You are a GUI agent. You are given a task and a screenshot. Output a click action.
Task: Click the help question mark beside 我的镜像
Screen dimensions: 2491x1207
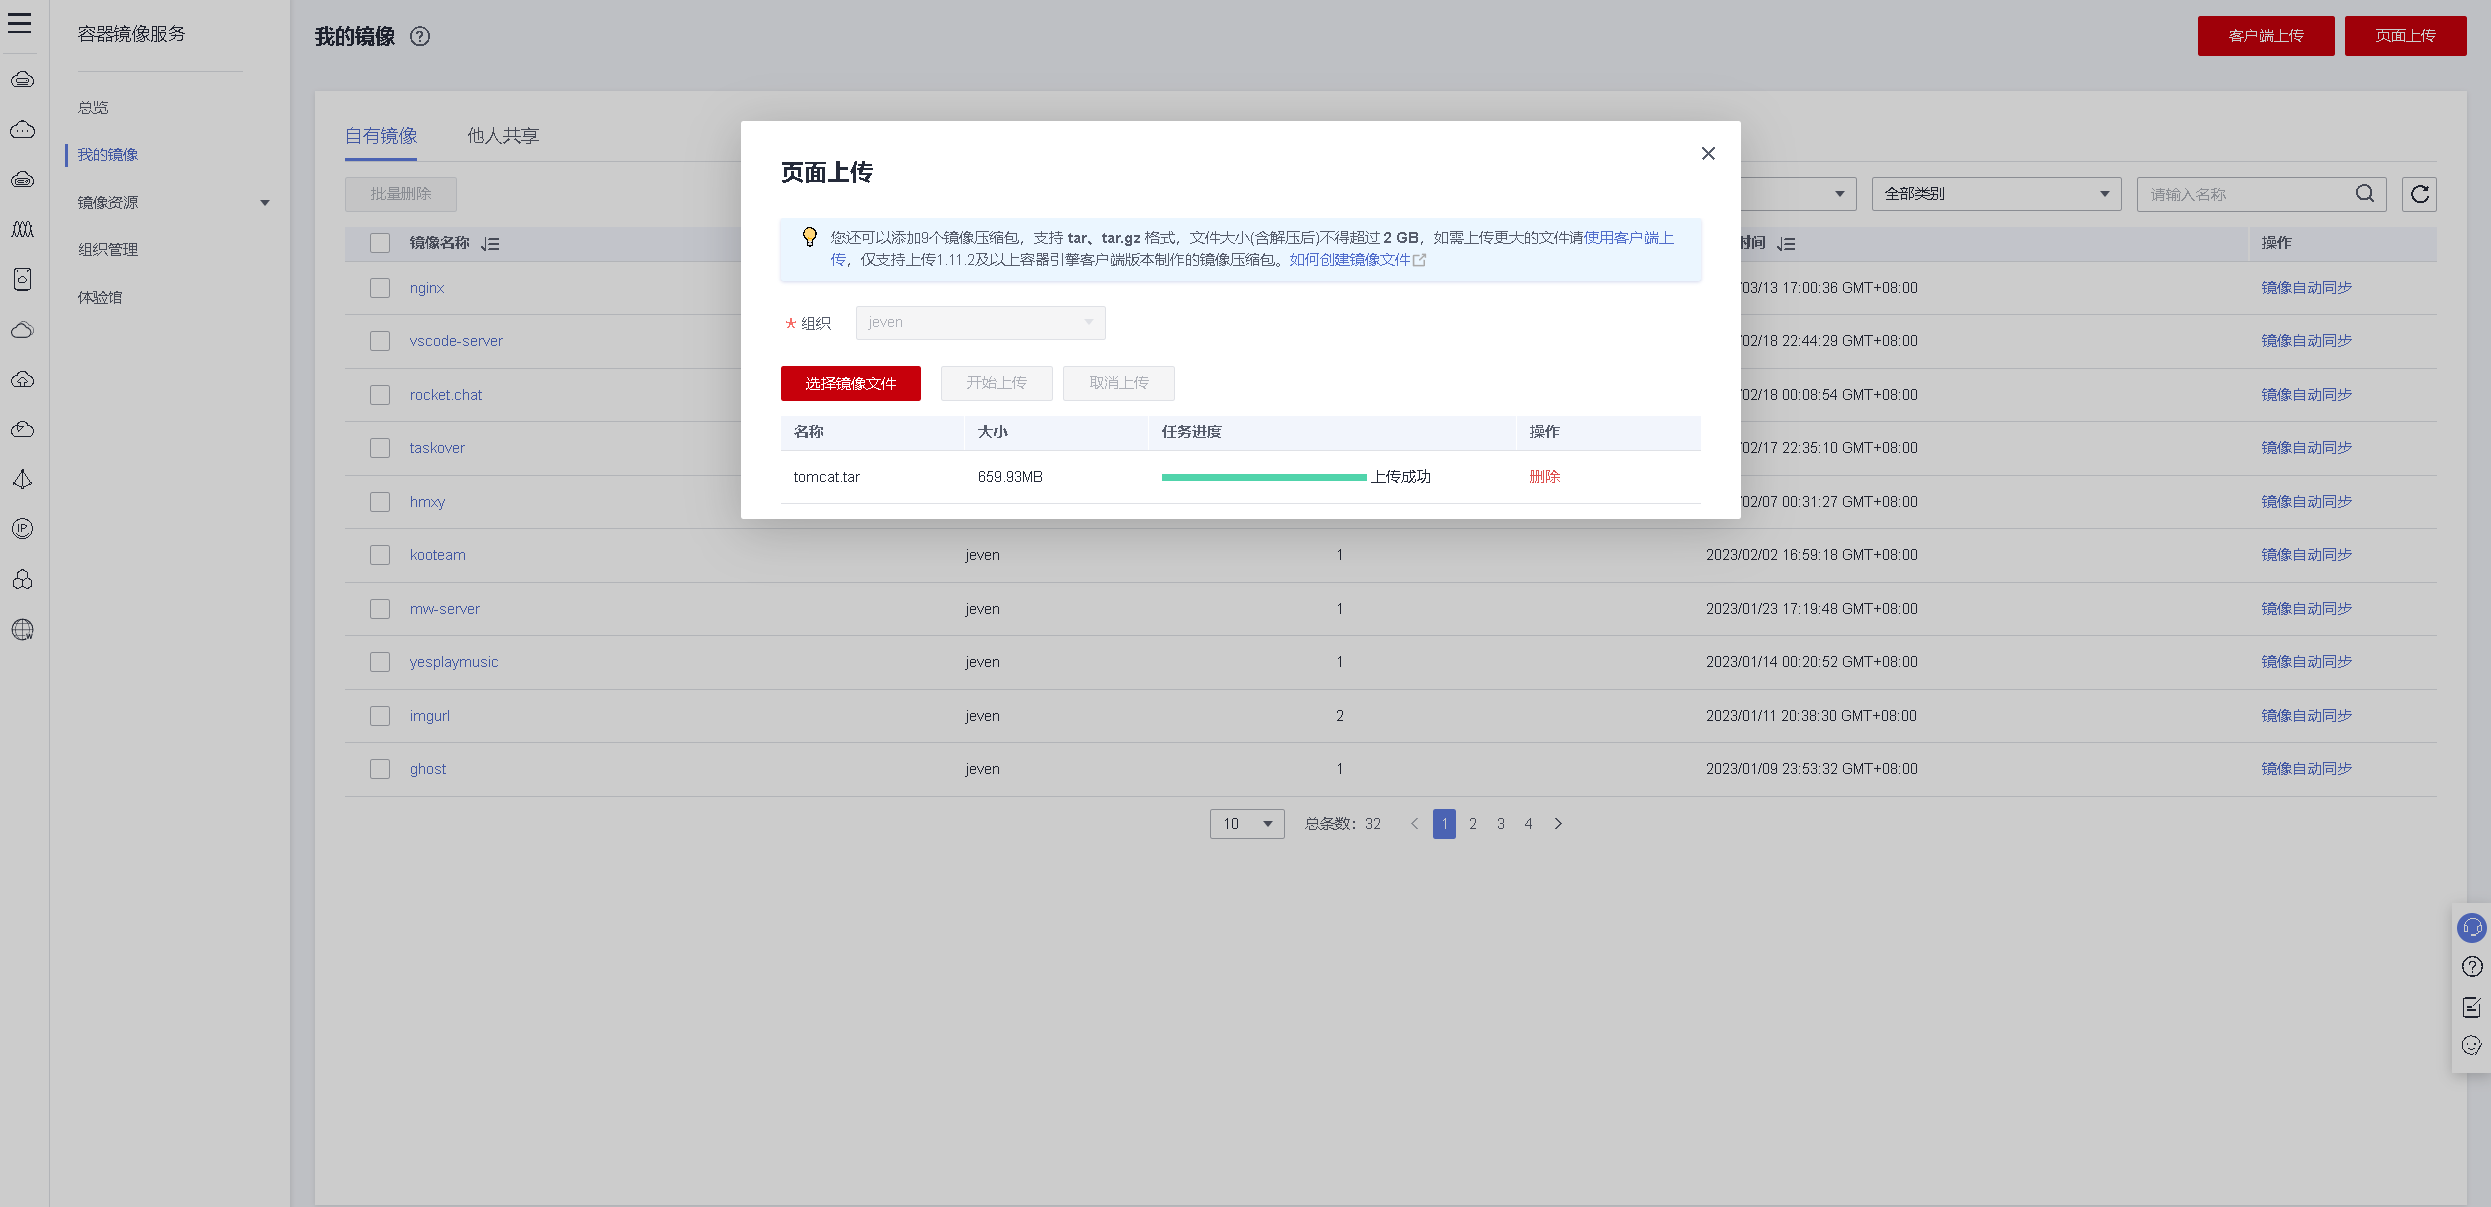click(420, 37)
